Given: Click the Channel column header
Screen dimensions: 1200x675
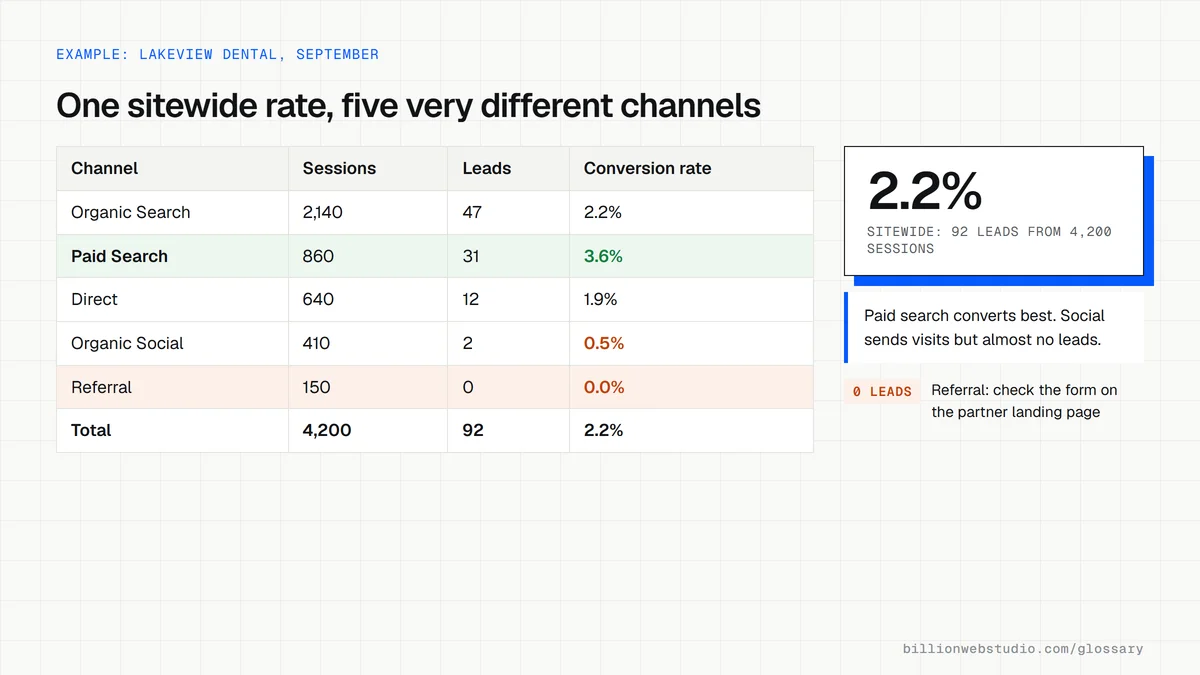Looking at the screenshot, I should coord(172,168).
